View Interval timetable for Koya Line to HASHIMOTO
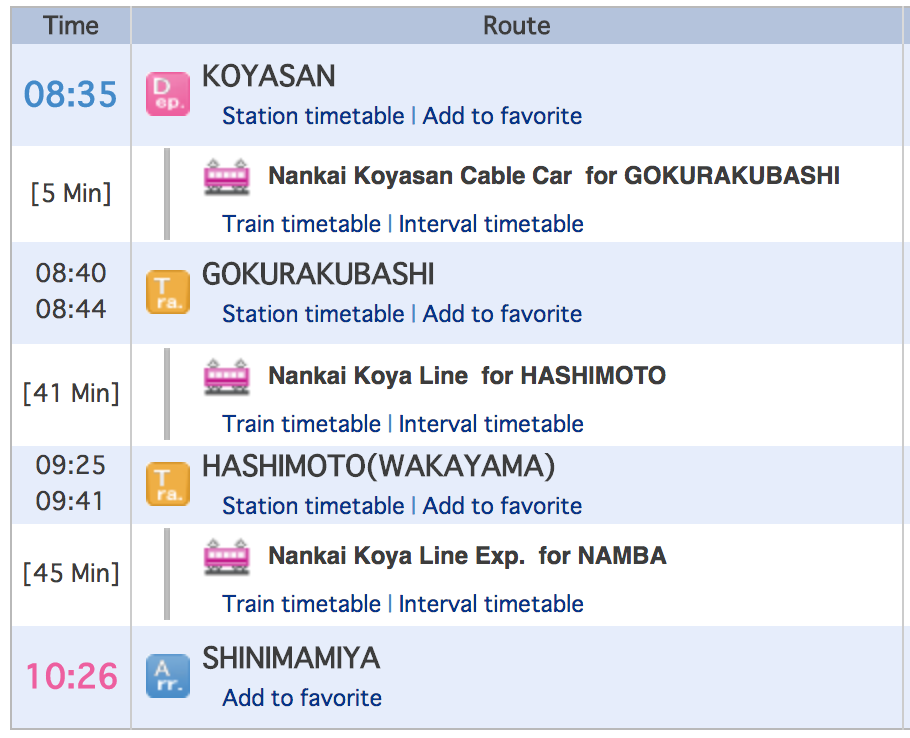 coord(491,424)
